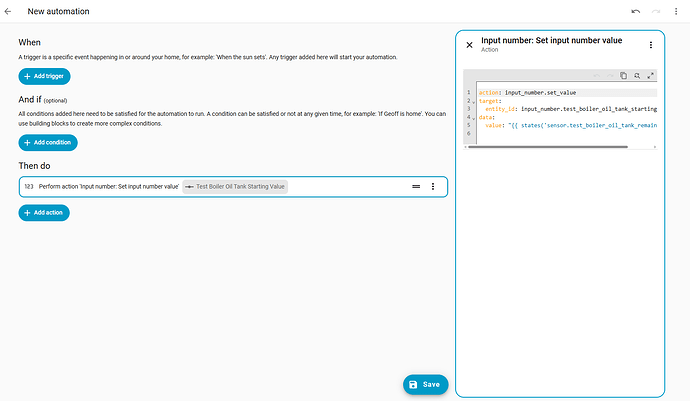Click the 'Input number: Set input number value' heading
This screenshot has width=690, height=401.
point(551,40)
